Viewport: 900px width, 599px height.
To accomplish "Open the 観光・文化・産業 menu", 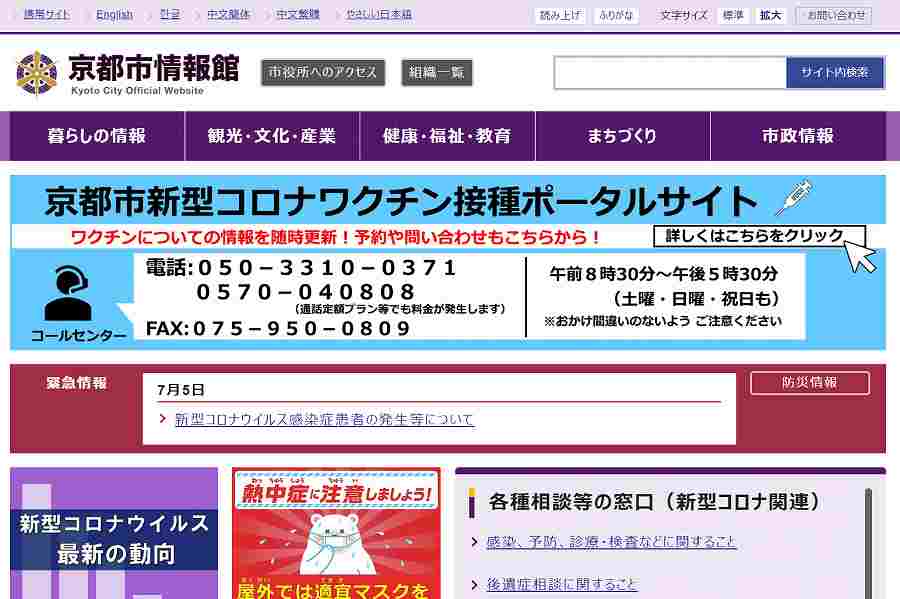I will 272,136.
